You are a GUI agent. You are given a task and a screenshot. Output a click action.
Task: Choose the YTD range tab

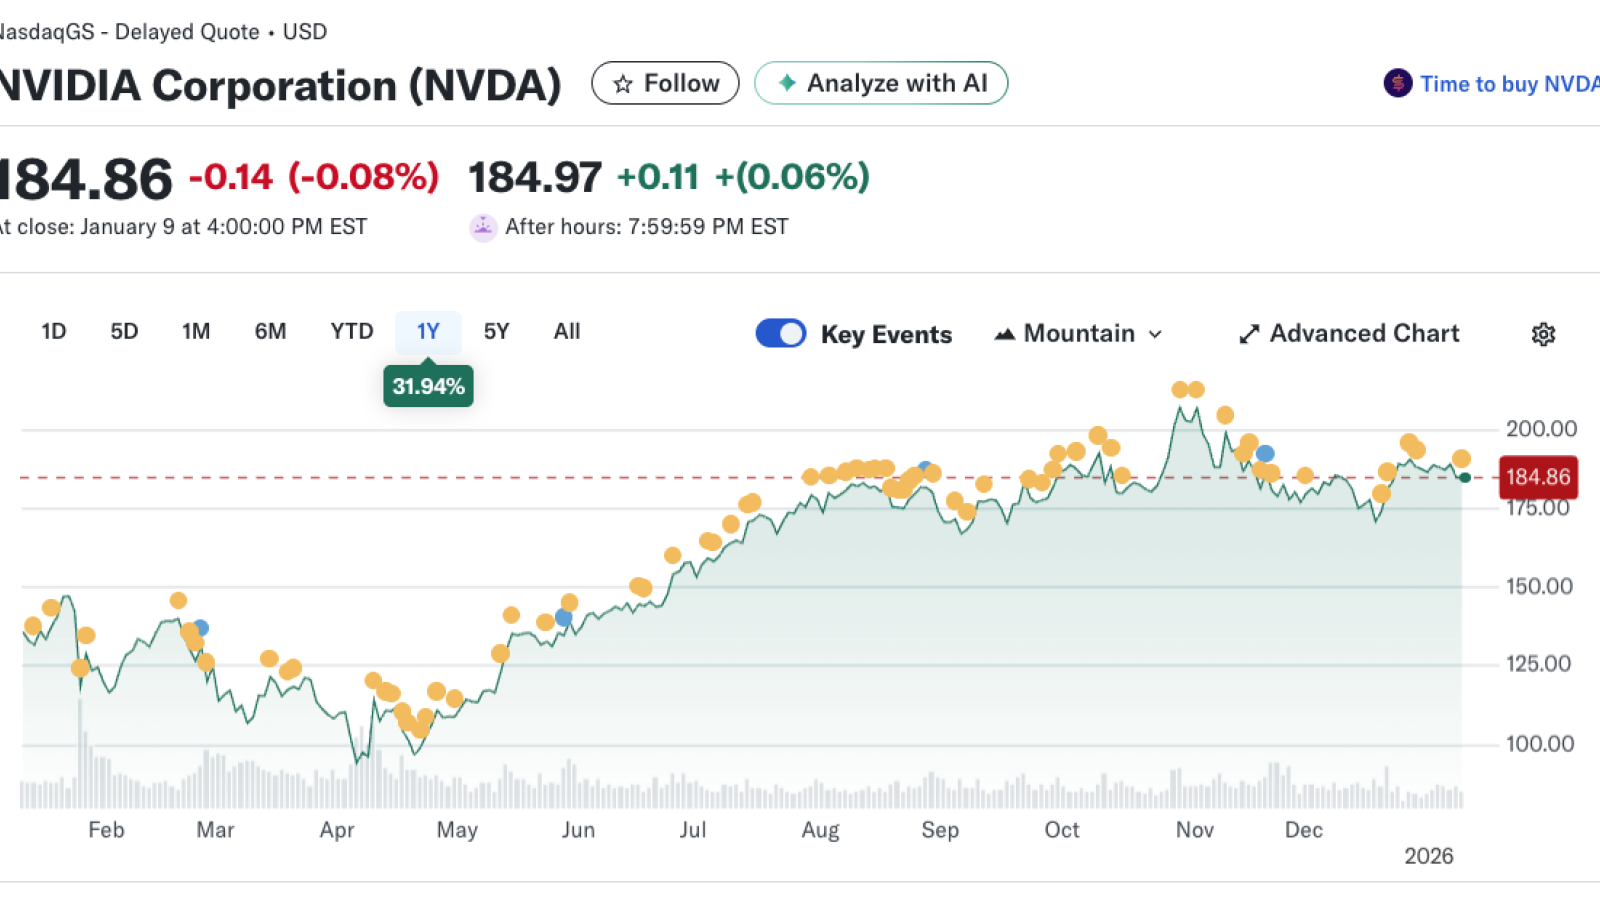(x=351, y=332)
